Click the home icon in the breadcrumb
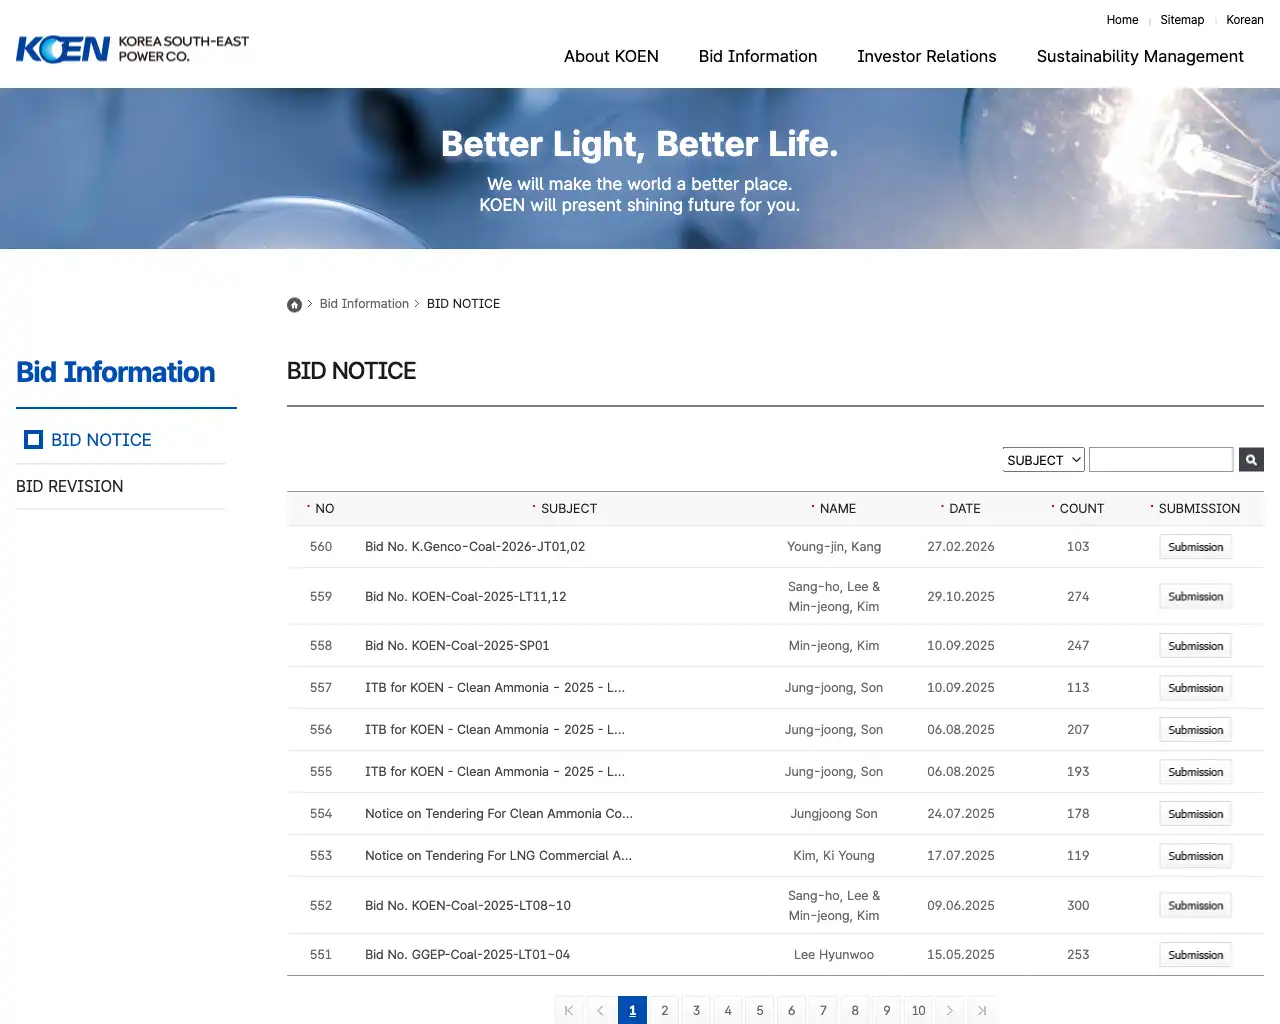The width and height of the screenshot is (1280, 1024). [x=294, y=304]
